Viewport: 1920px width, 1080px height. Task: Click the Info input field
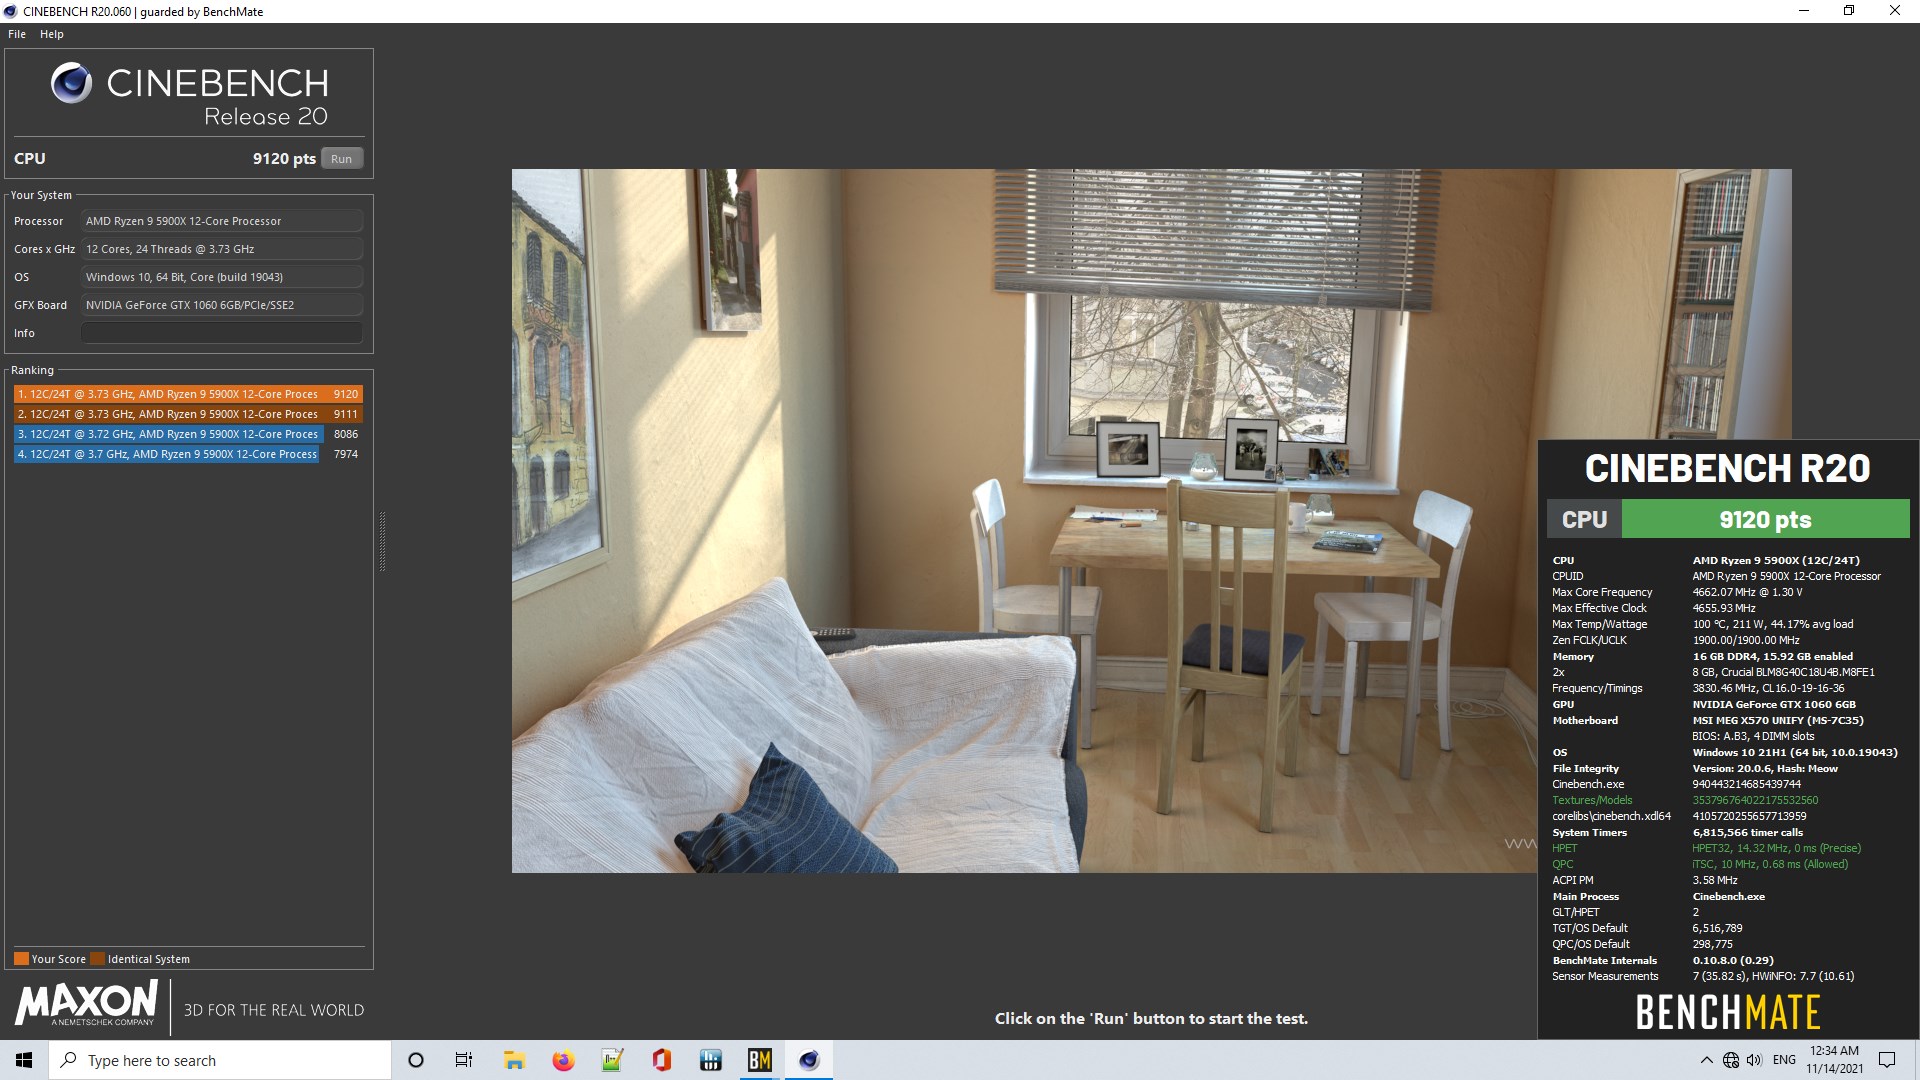[x=221, y=333]
